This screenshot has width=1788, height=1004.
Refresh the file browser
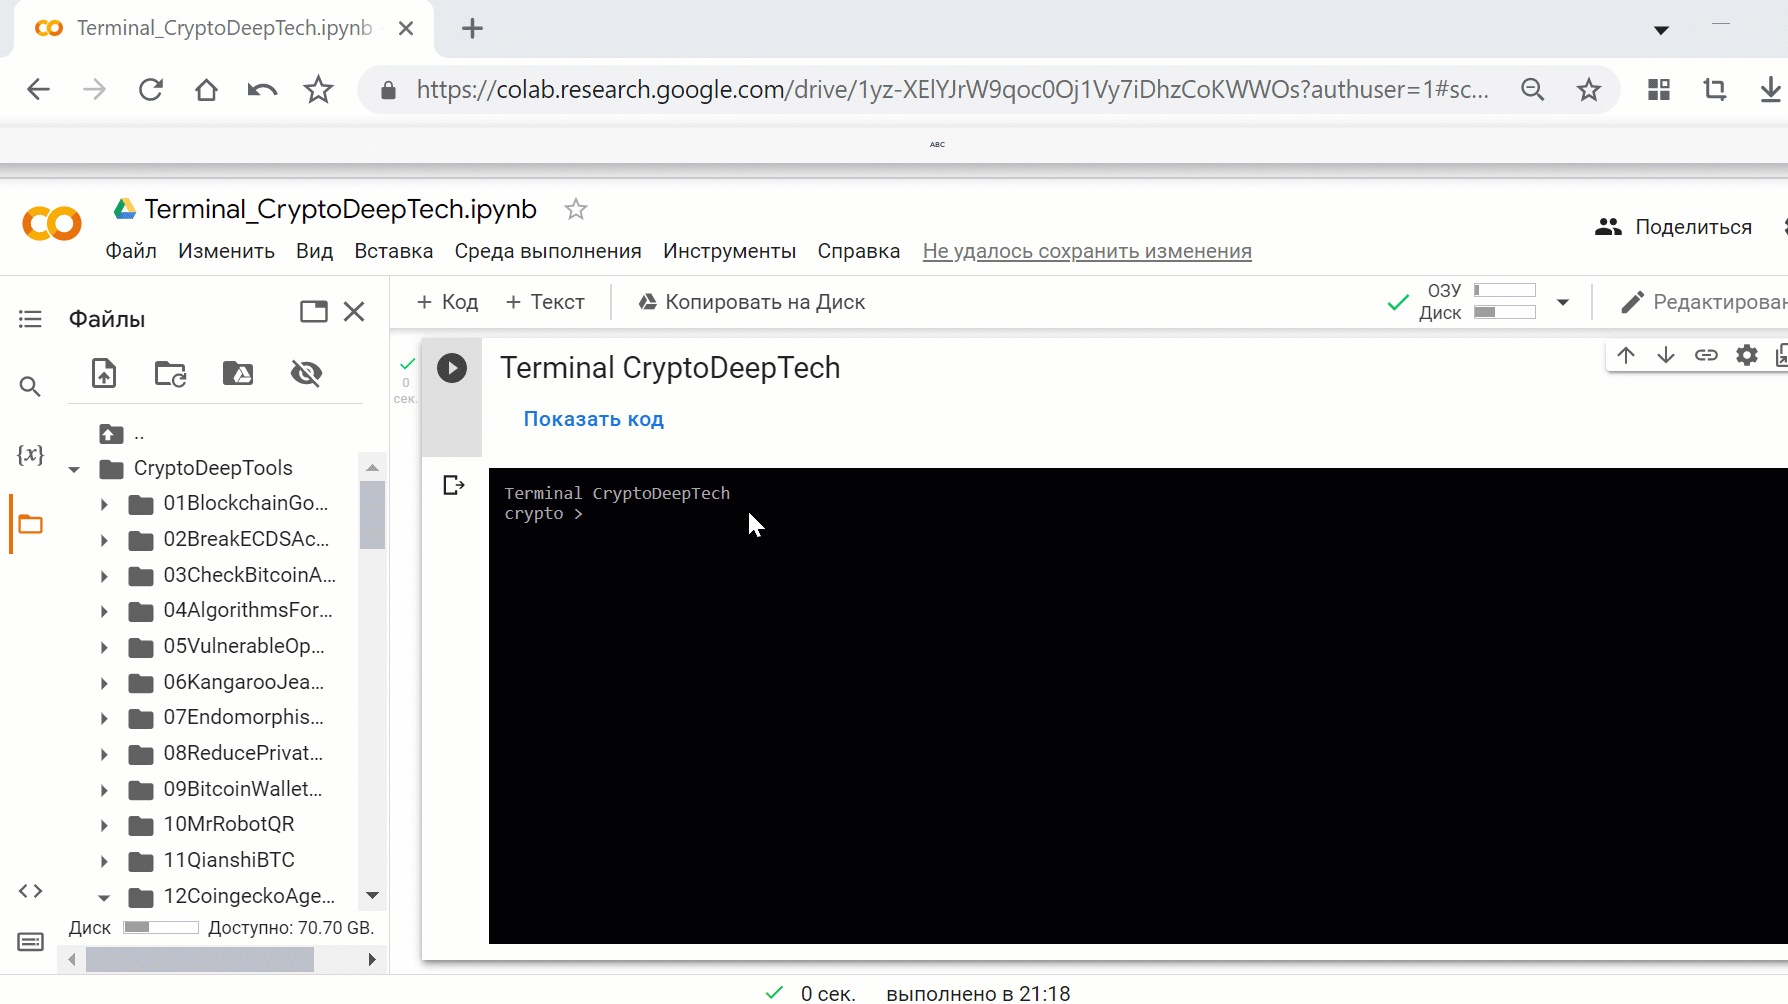tap(170, 373)
